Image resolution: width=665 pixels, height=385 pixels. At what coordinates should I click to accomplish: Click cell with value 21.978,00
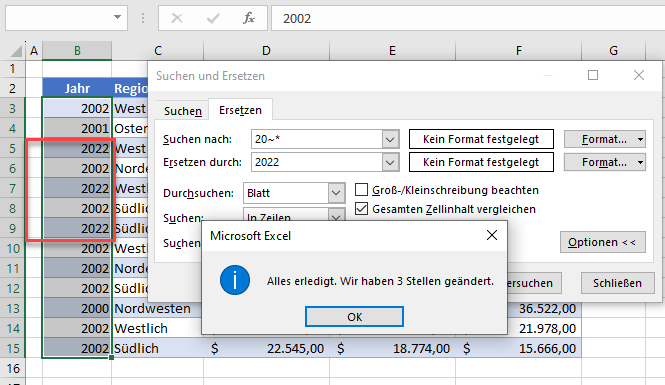pos(545,328)
